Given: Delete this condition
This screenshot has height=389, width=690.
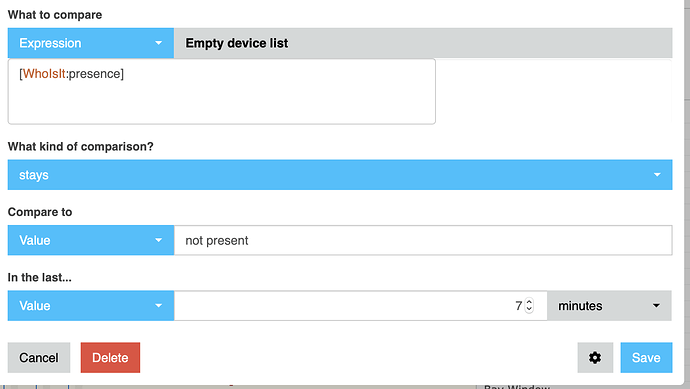Looking at the screenshot, I should point(110,357).
